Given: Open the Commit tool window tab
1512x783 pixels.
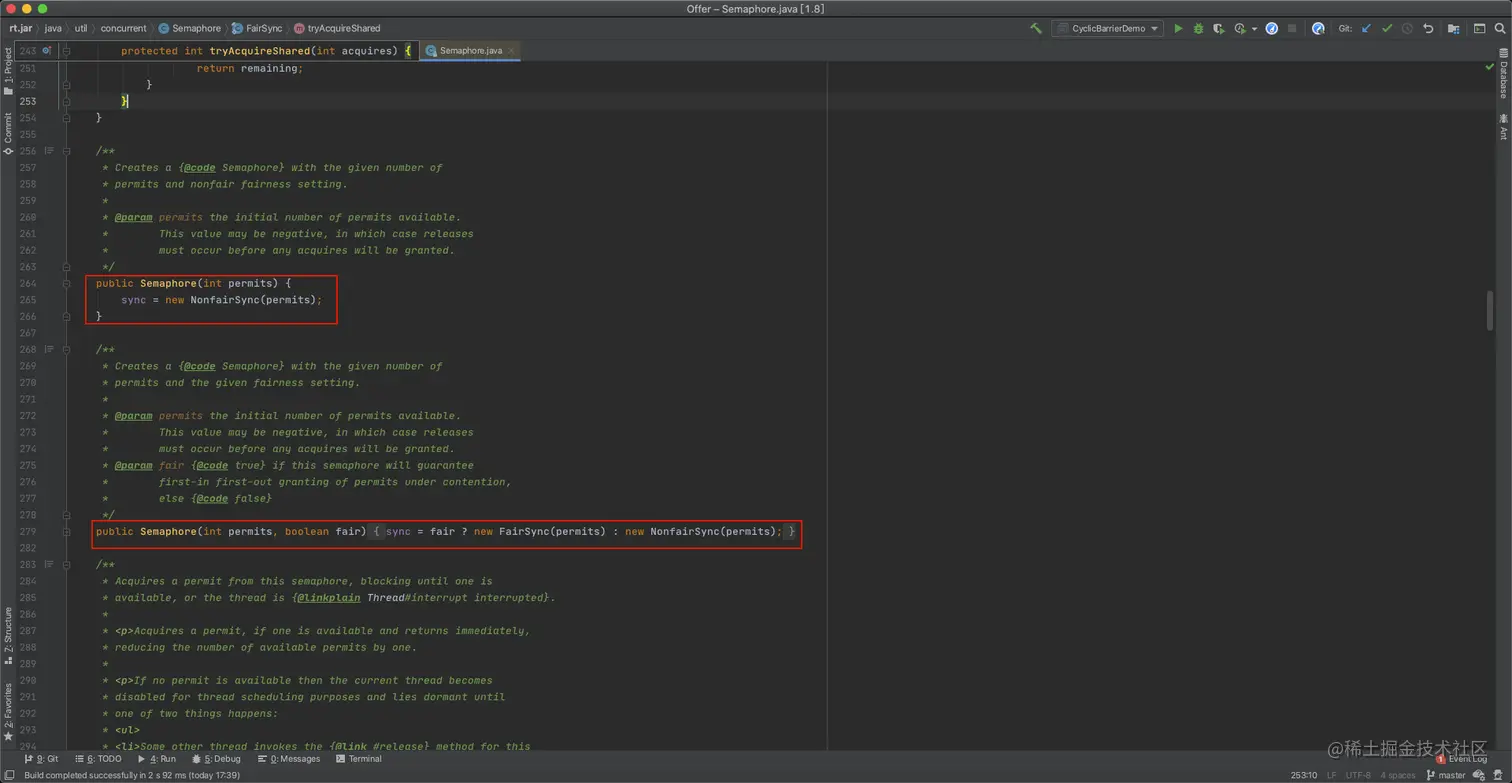Looking at the screenshot, I should (x=8, y=134).
